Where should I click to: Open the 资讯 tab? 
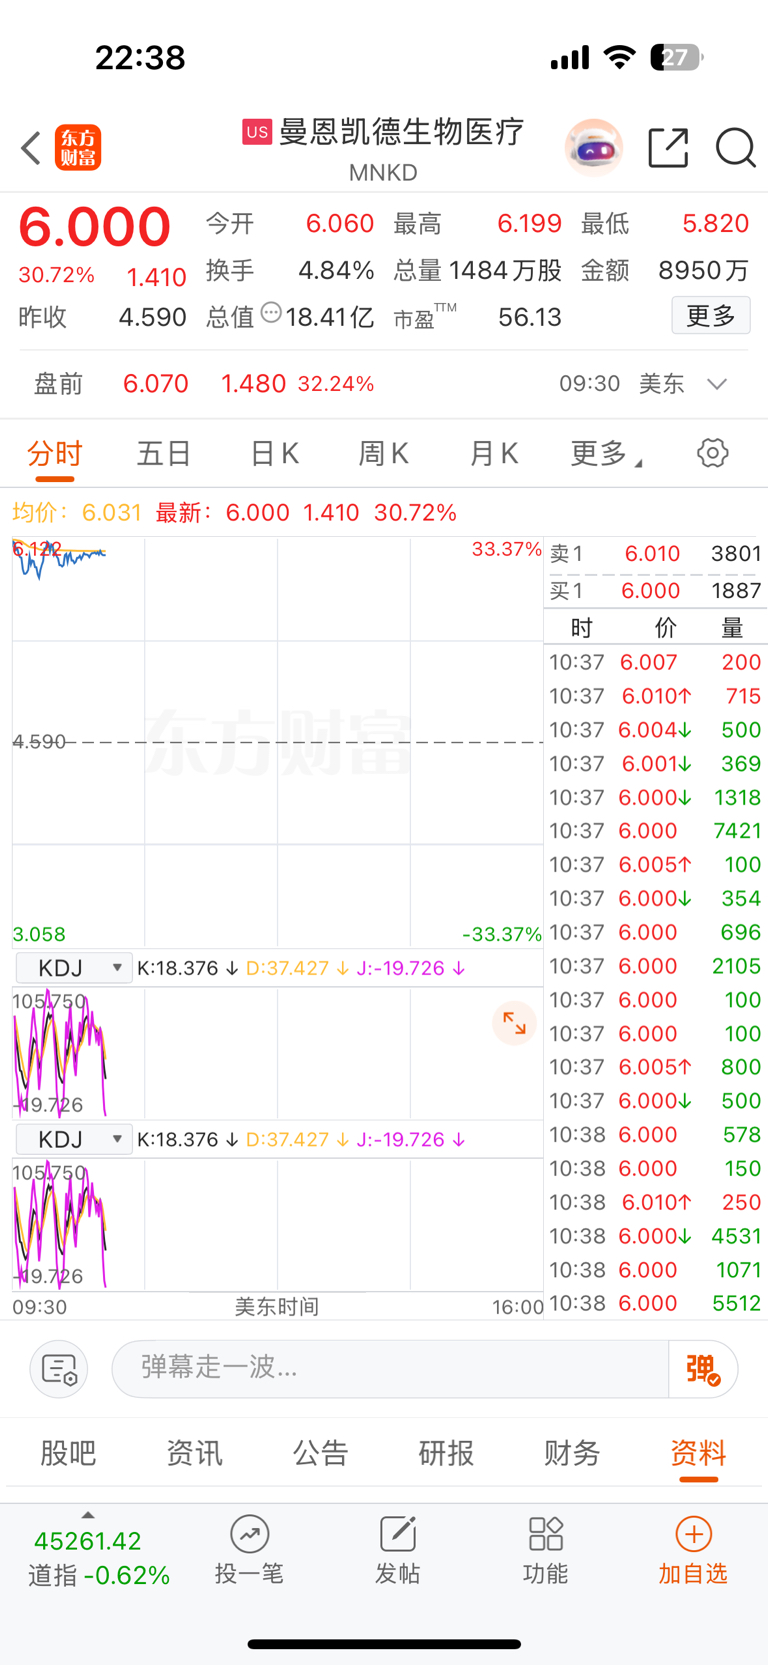(194, 1453)
